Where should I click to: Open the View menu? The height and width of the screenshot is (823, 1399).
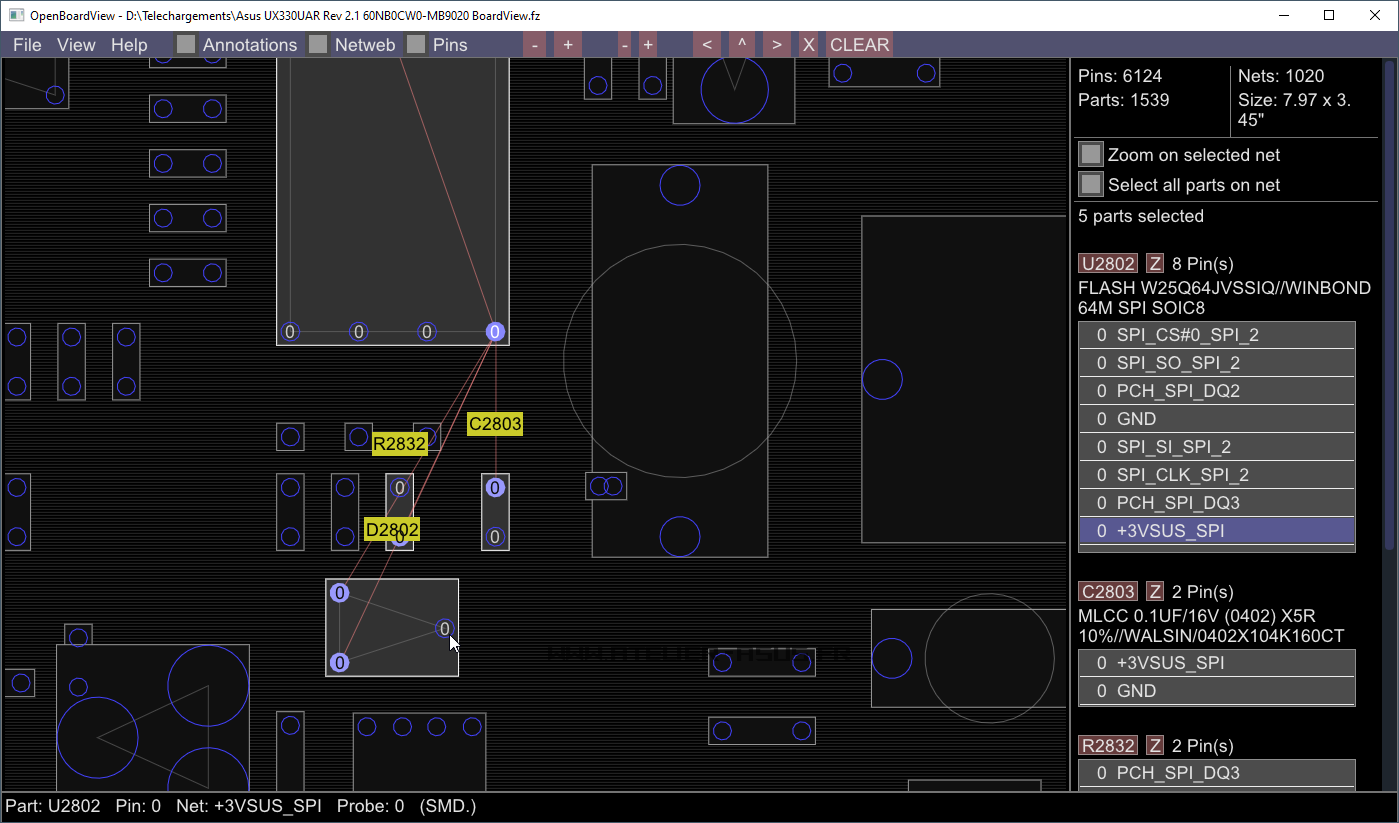pos(76,45)
